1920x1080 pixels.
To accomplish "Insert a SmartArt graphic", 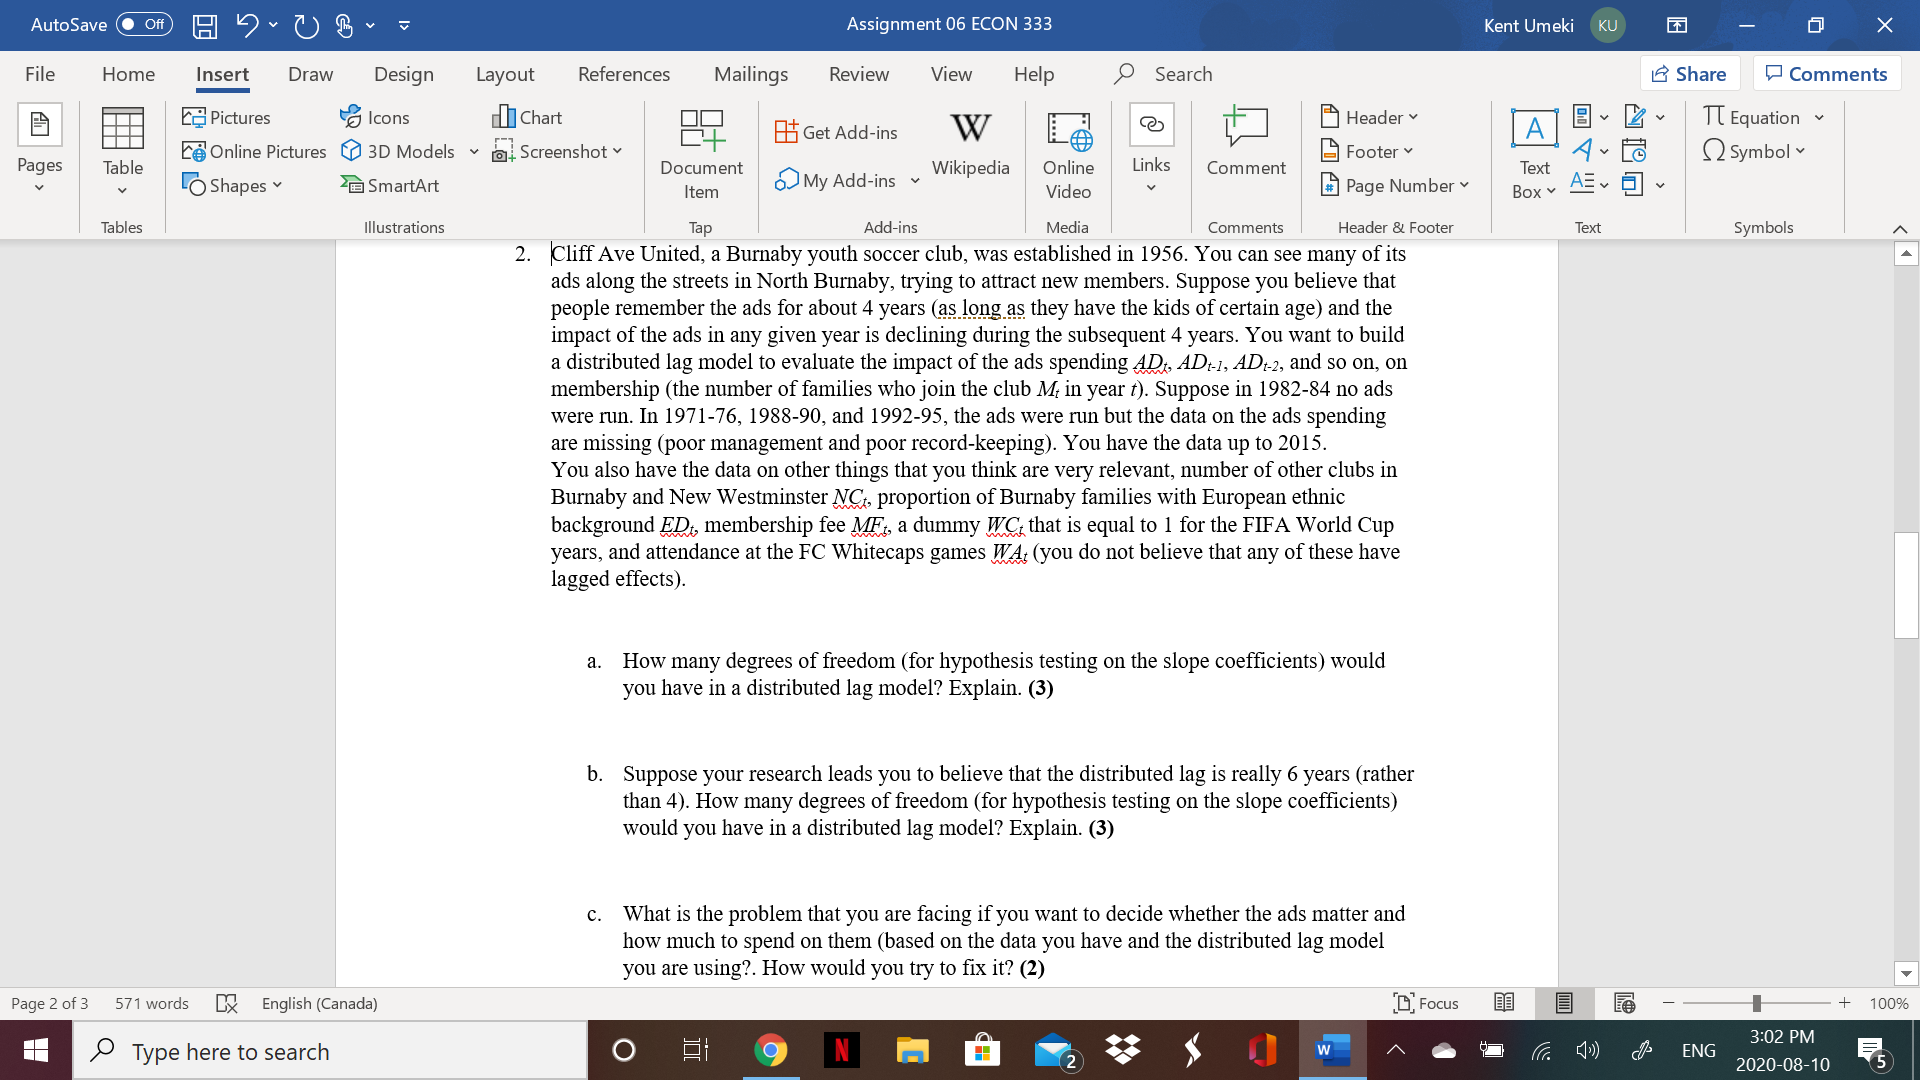I will 390,185.
